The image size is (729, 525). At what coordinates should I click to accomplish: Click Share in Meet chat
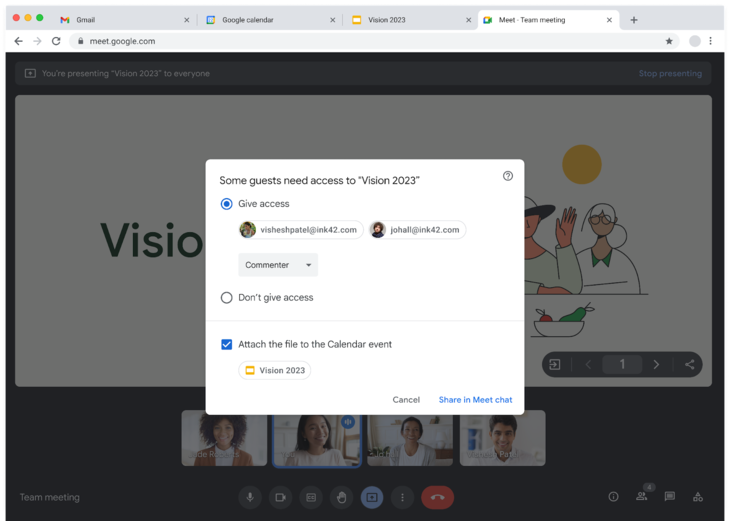point(475,400)
